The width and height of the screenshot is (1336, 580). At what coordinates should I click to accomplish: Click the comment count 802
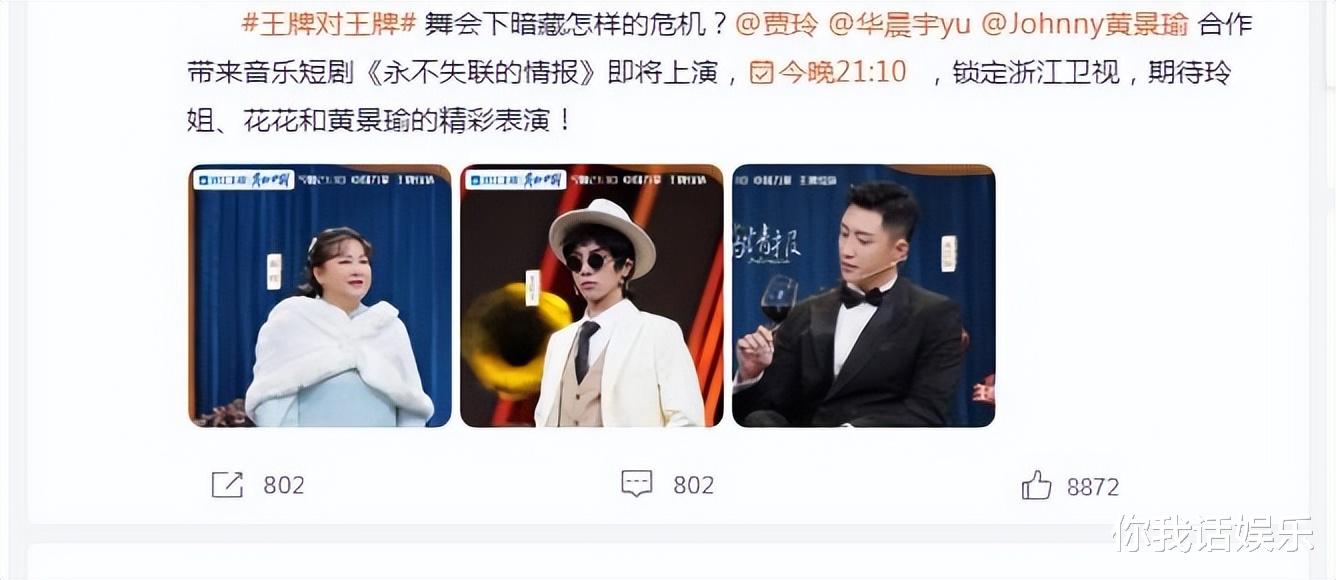694,486
